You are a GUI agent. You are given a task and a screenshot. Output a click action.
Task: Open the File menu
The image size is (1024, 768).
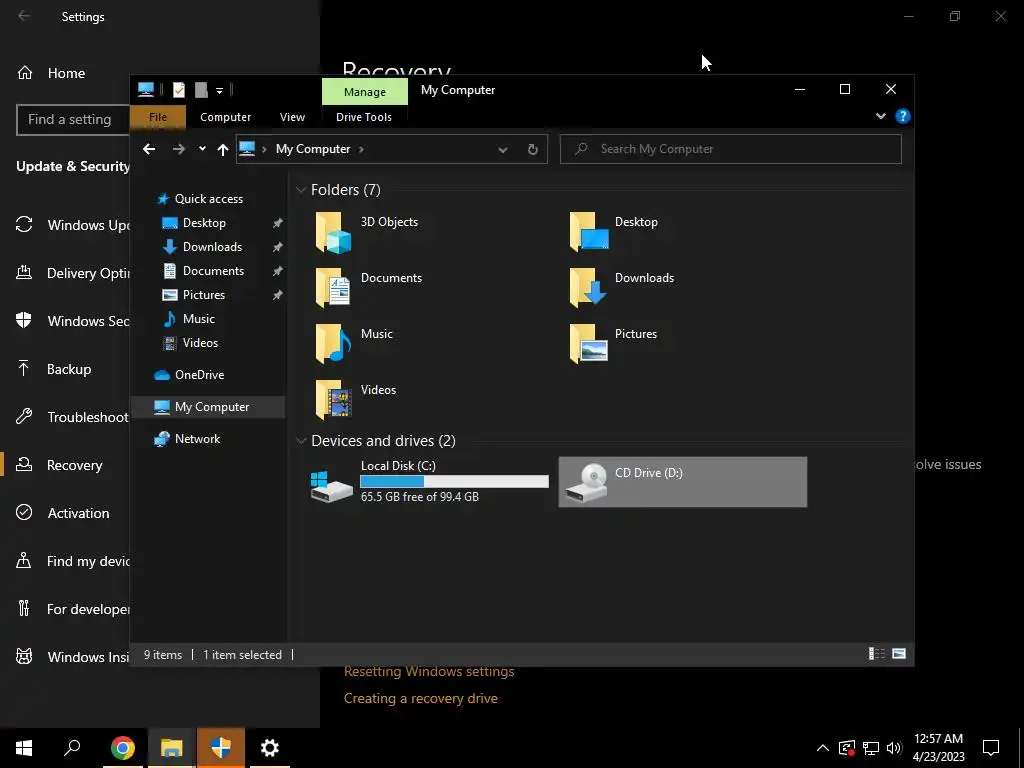point(158,117)
